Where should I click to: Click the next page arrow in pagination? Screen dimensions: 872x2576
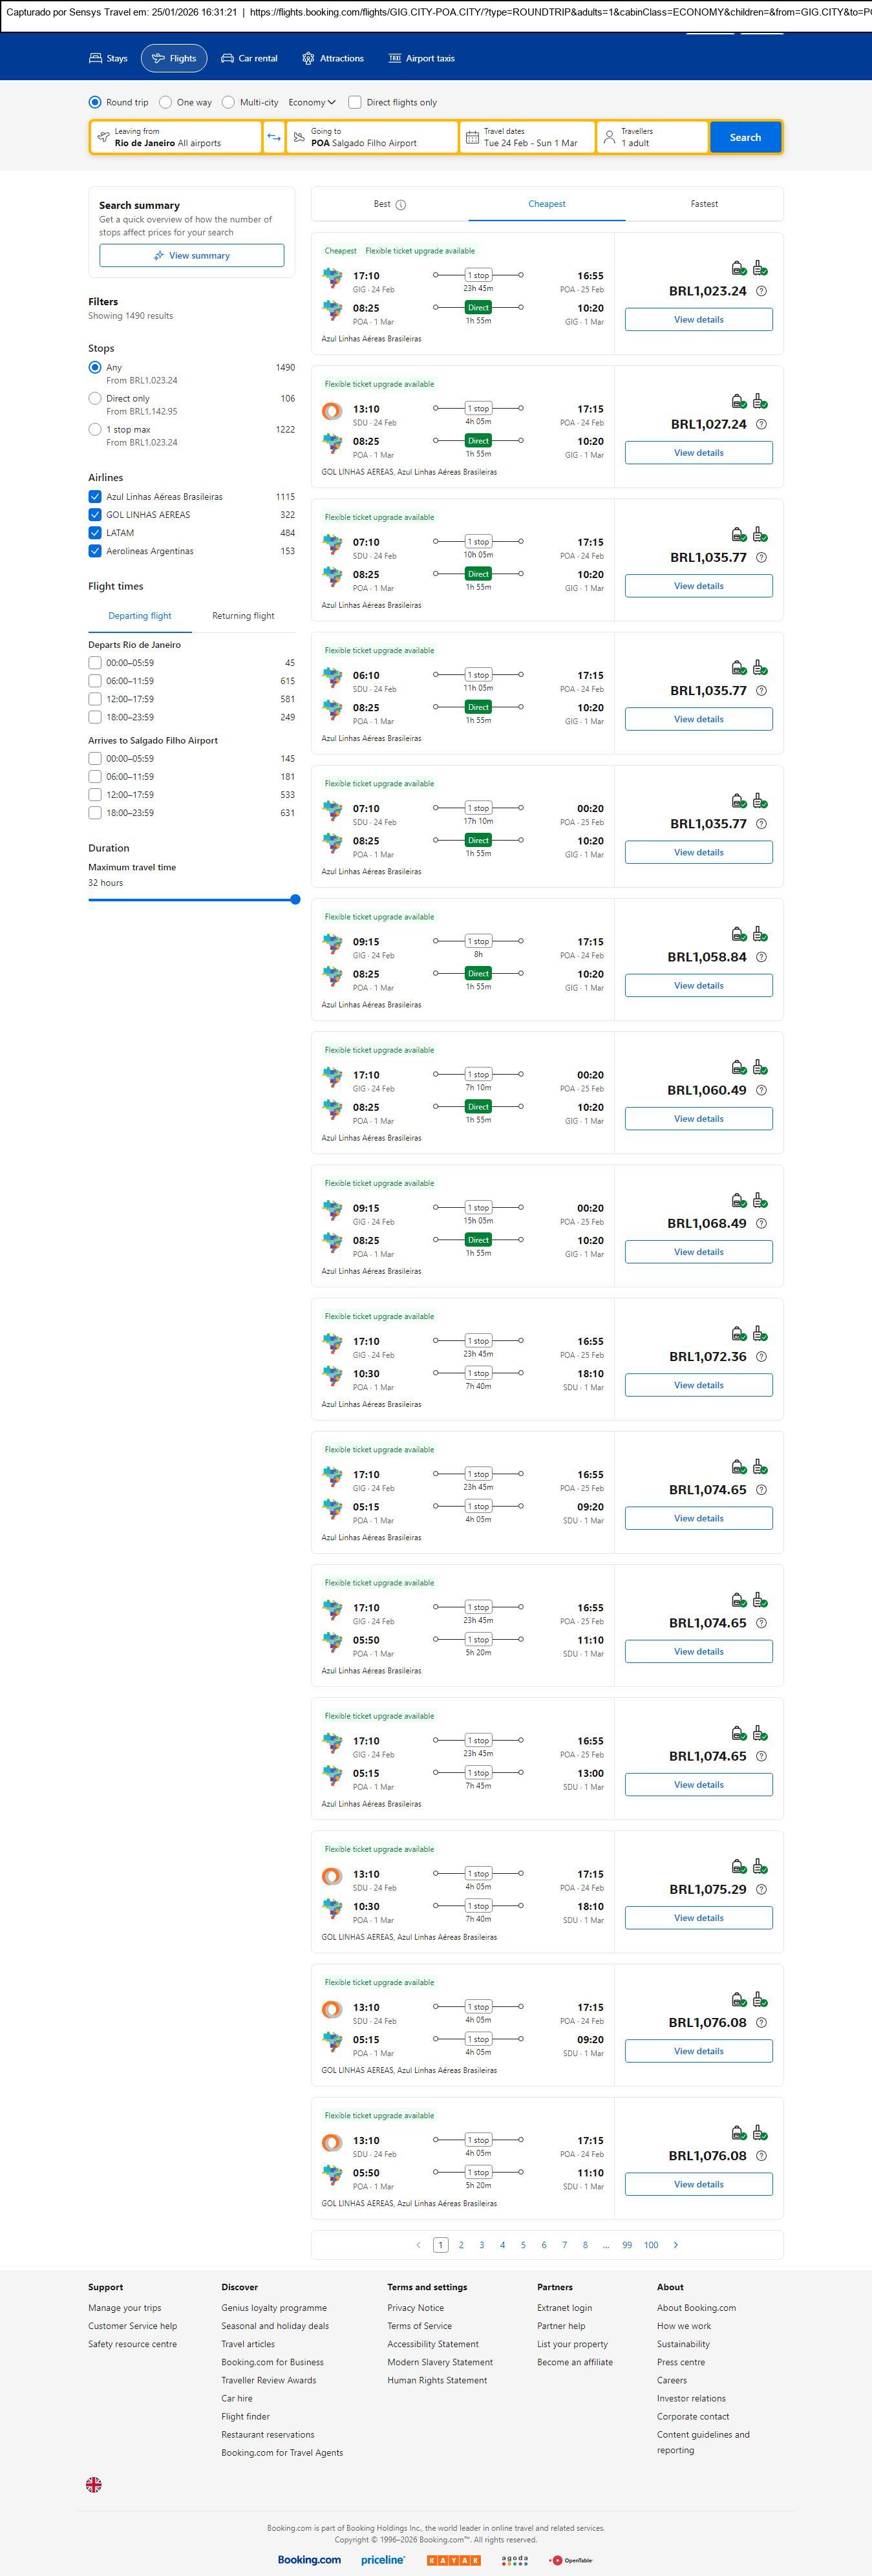676,2245
